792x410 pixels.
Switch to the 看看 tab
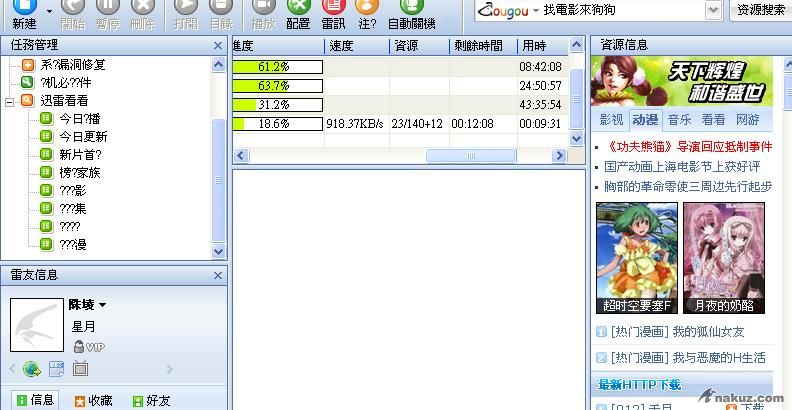(x=713, y=120)
